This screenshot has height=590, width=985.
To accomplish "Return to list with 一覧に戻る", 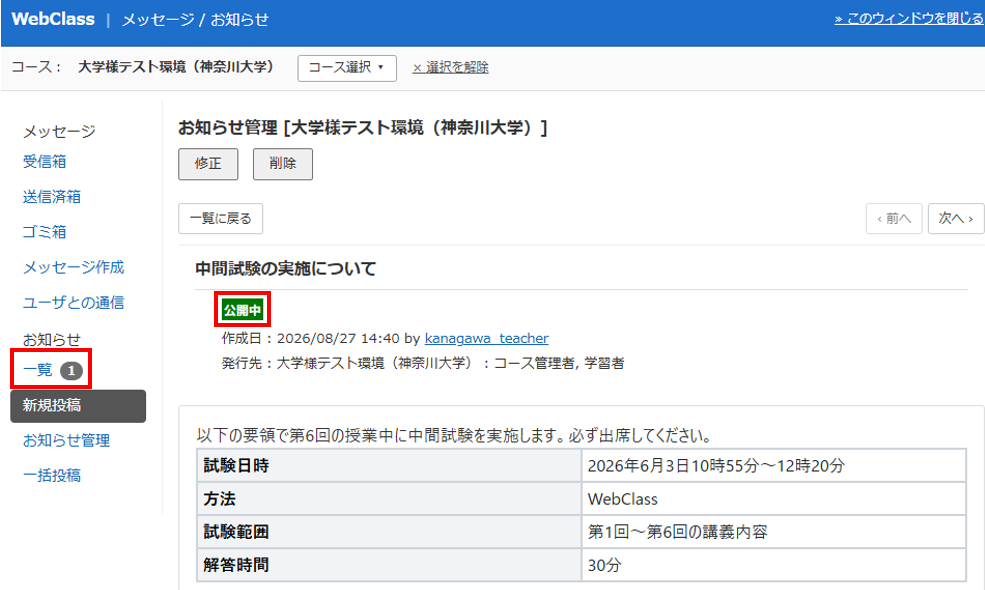I will coord(220,219).
